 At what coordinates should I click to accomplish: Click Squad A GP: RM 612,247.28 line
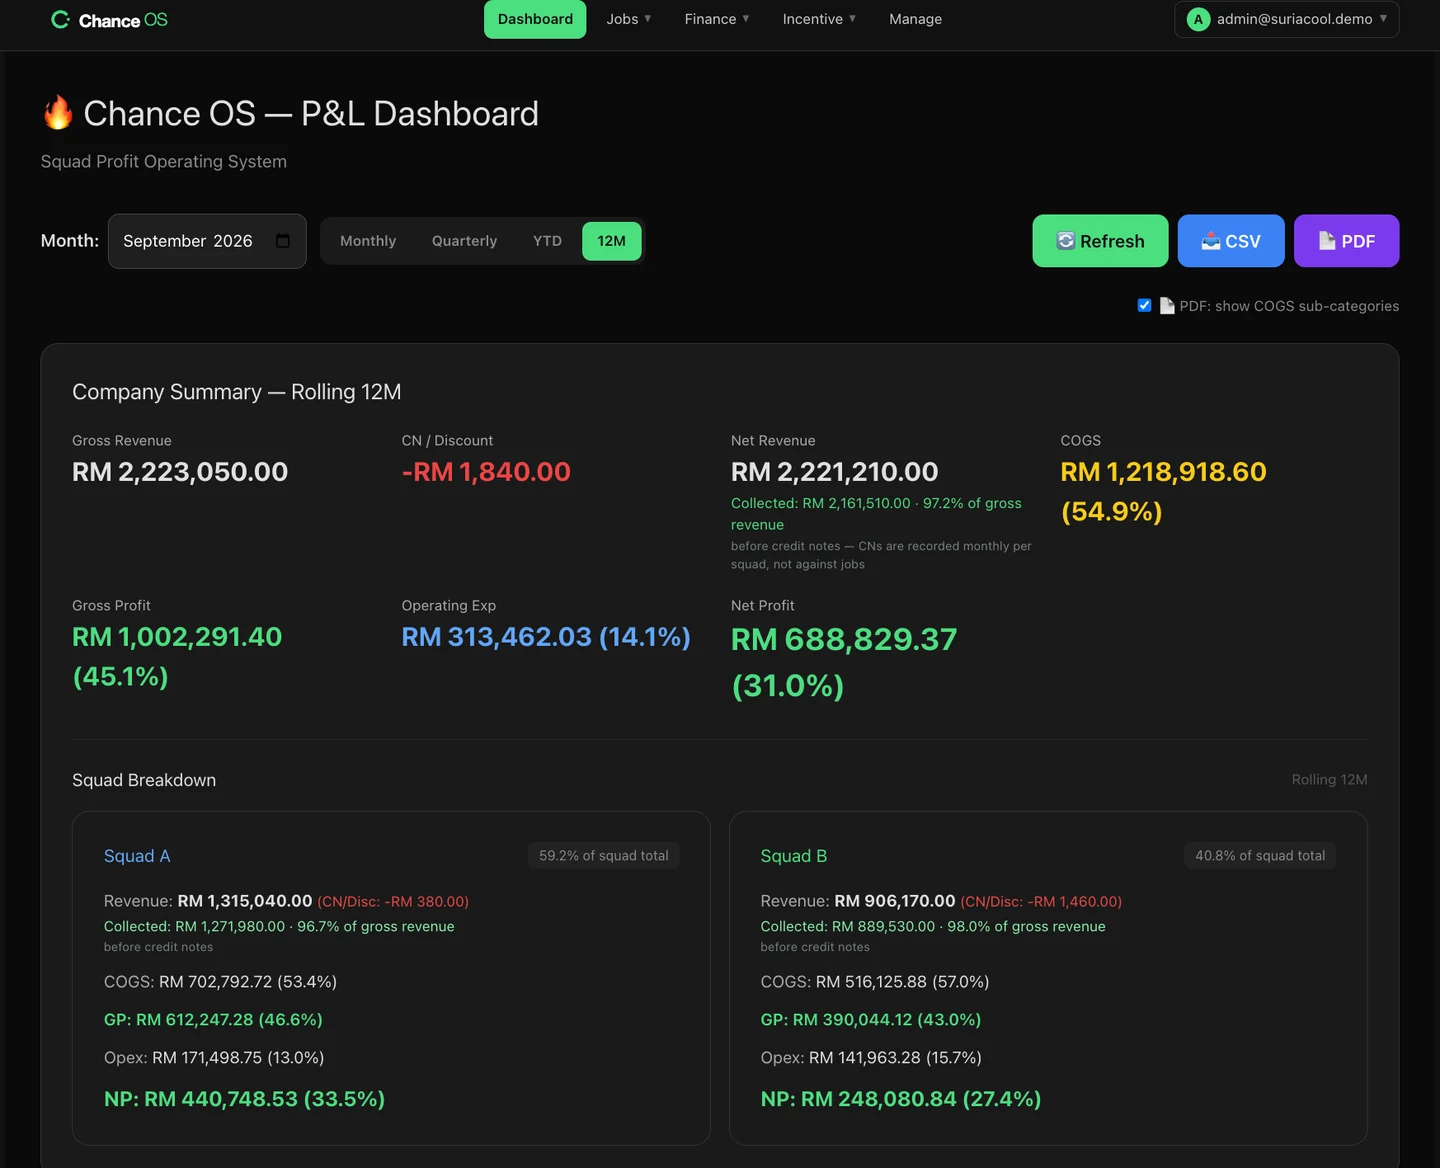pos(213,1020)
